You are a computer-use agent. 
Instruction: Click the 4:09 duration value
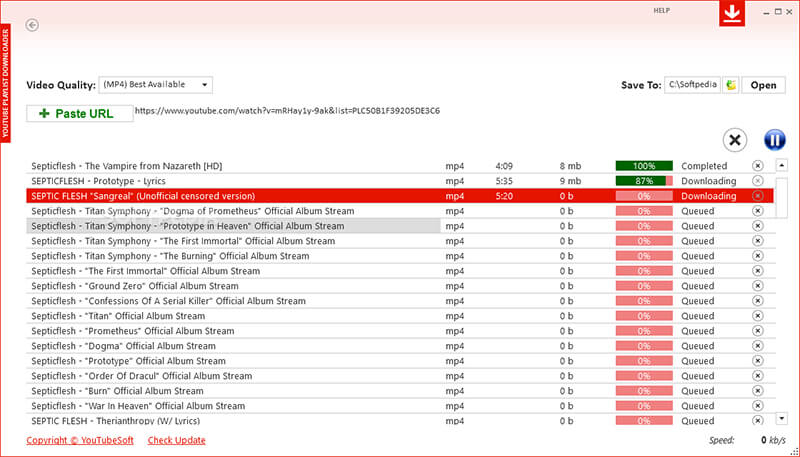504,166
